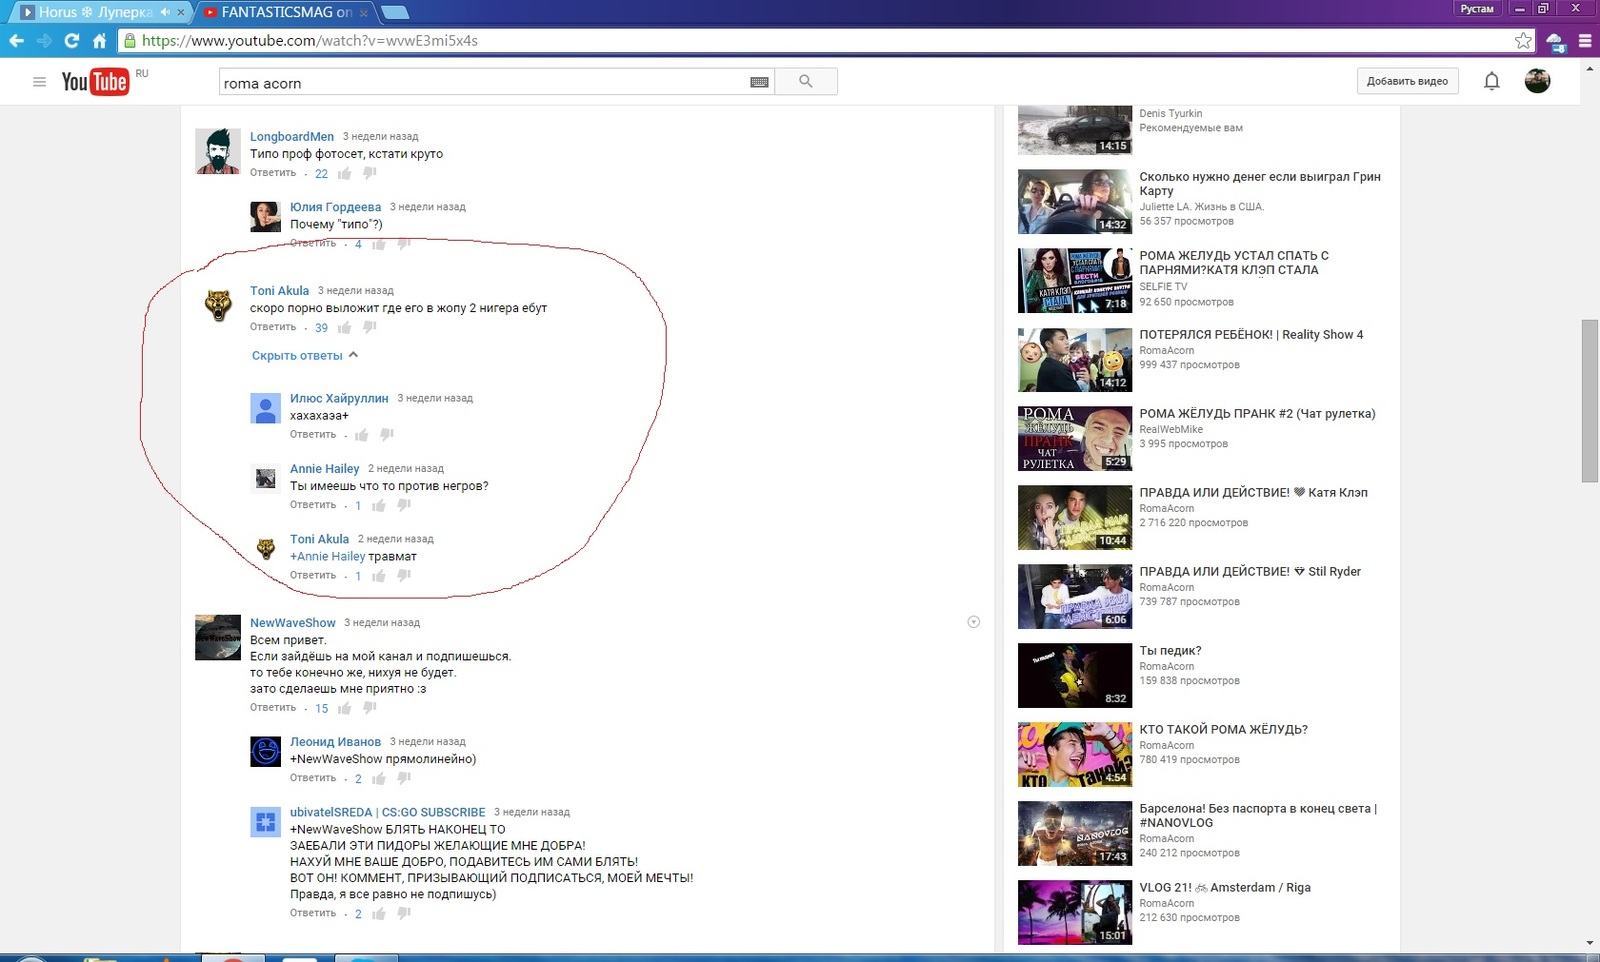The width and height of the screenshot is (1600, 962).
Task: Like the NewWaveShow comment
Action: [345, 708]
